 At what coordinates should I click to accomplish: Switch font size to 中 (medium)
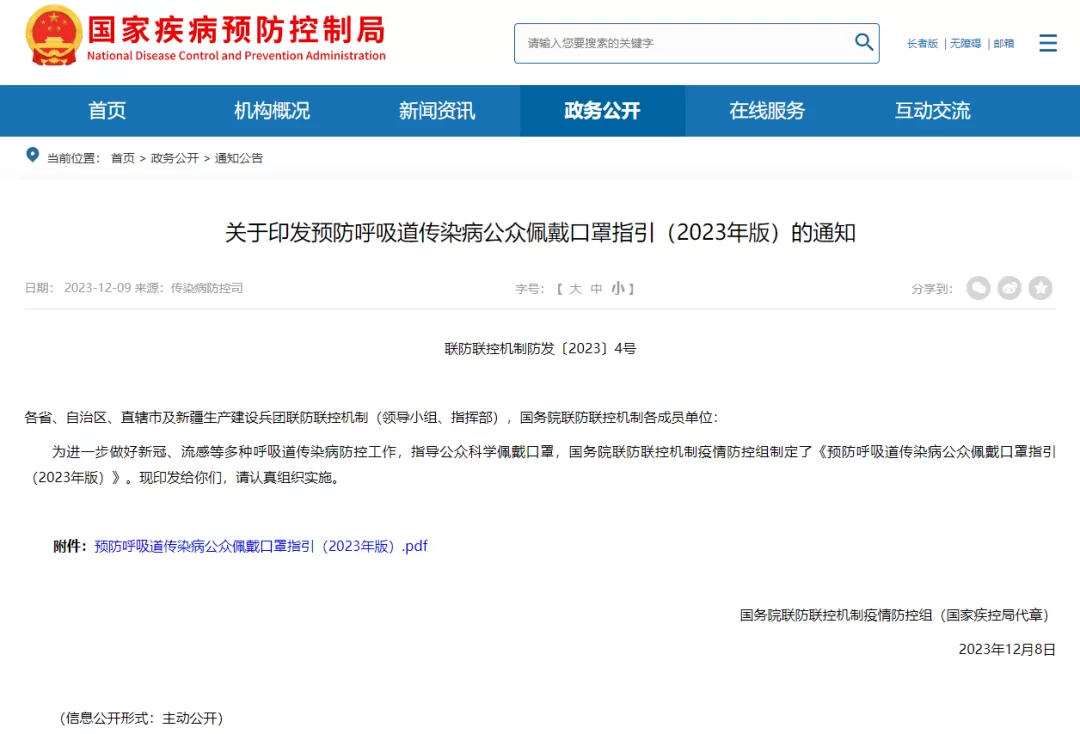pos(596,288)
